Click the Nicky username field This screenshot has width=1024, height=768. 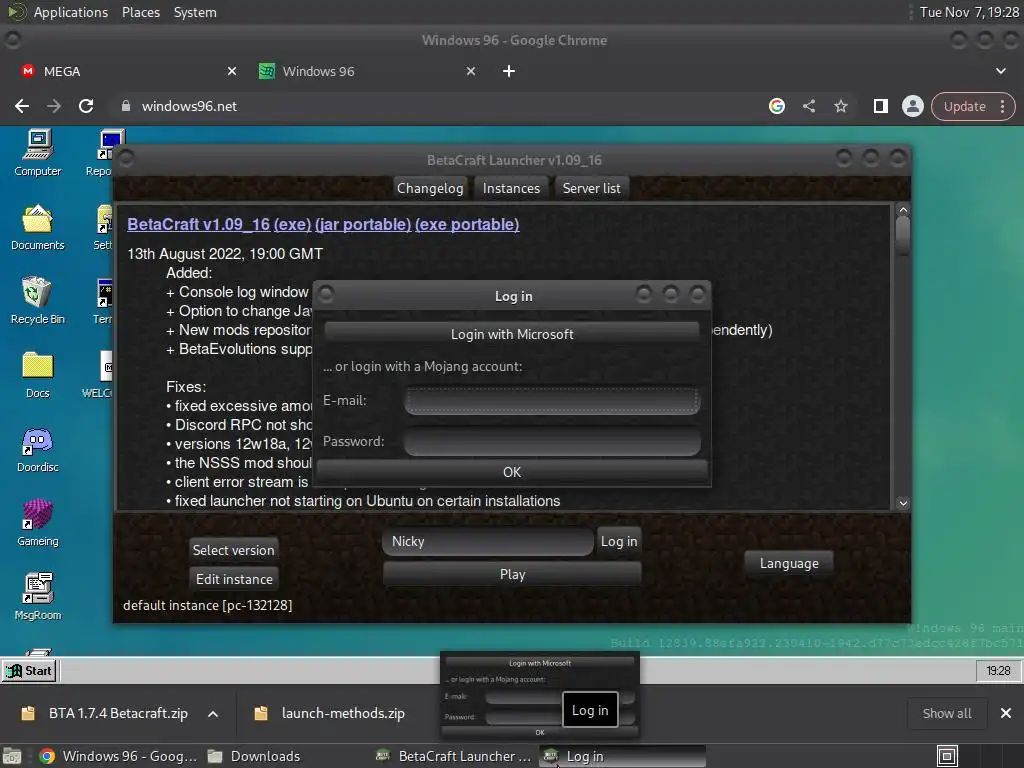[x=488, y=541]
